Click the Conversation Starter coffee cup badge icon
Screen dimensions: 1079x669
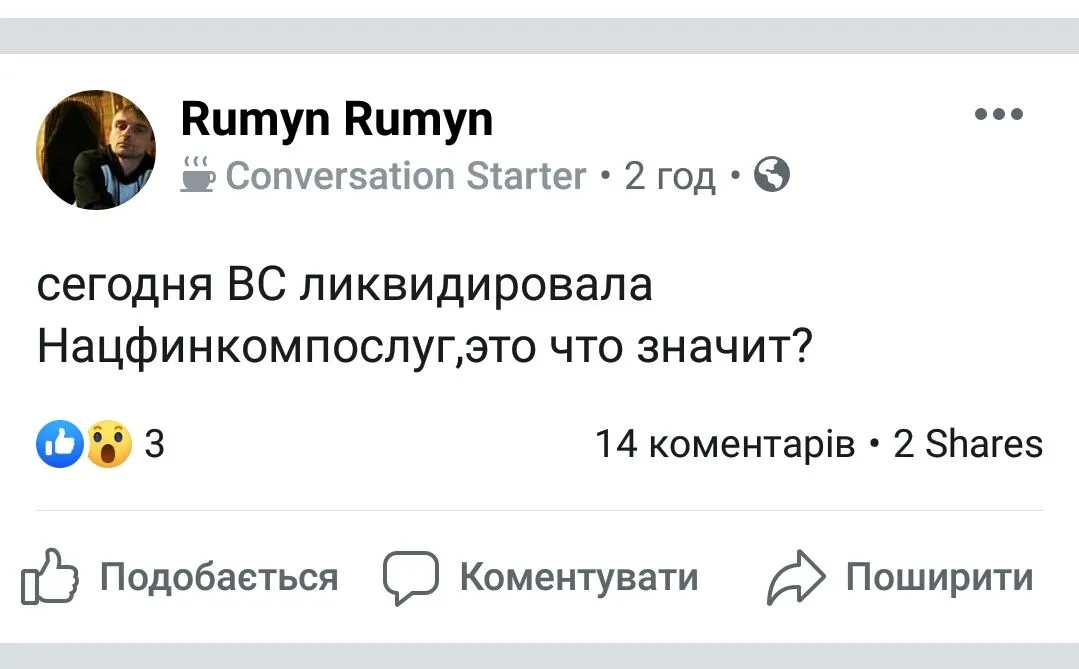click(197, 175)
